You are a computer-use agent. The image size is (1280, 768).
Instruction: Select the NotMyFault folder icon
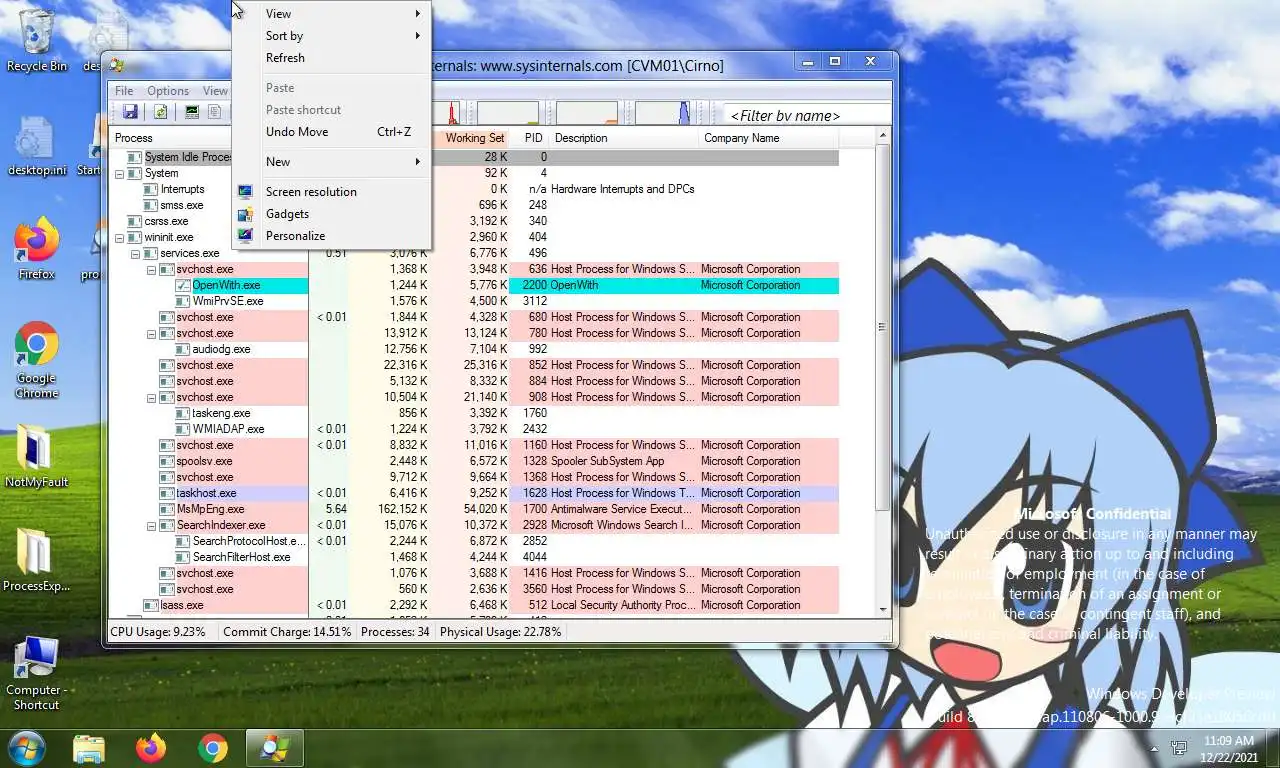[37, 456]
